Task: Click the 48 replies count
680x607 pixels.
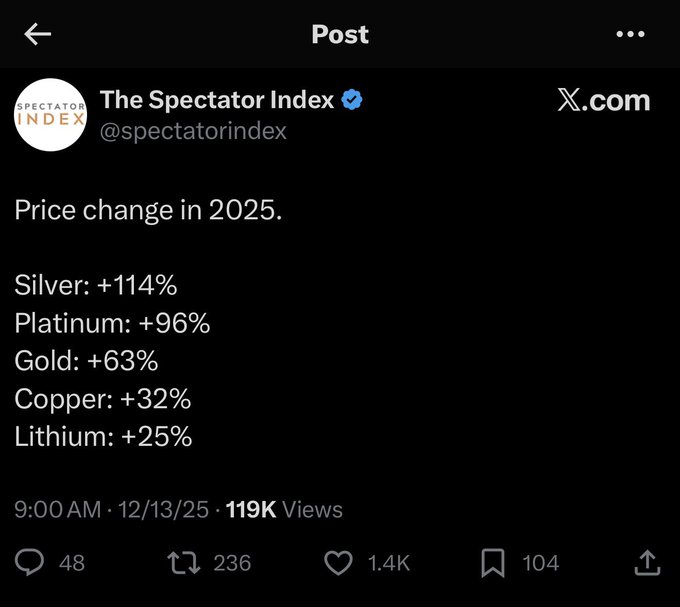Action: point(72,563)
